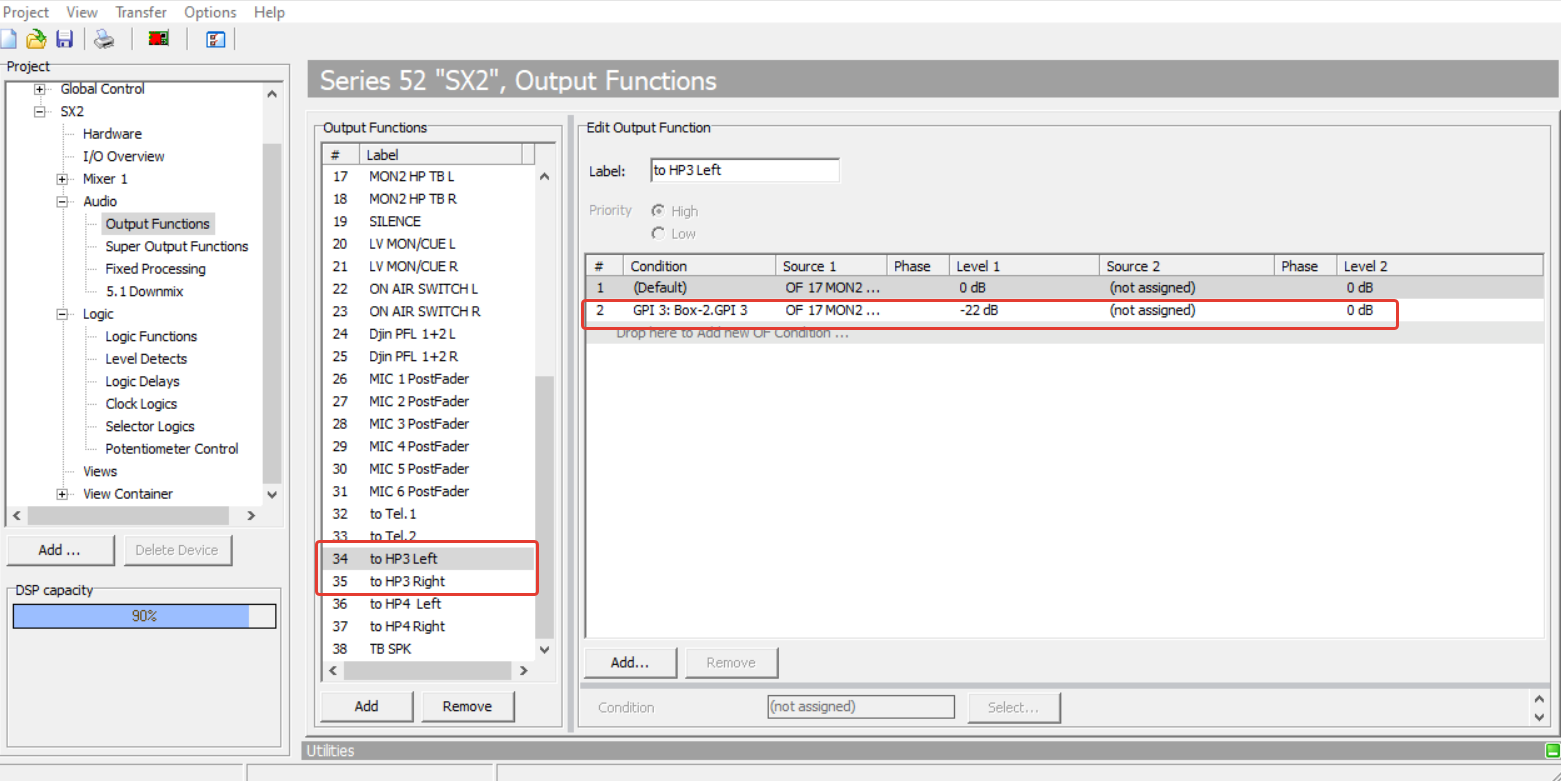
Task: Create a new project with the blank page icon
Action: (8, 39)
